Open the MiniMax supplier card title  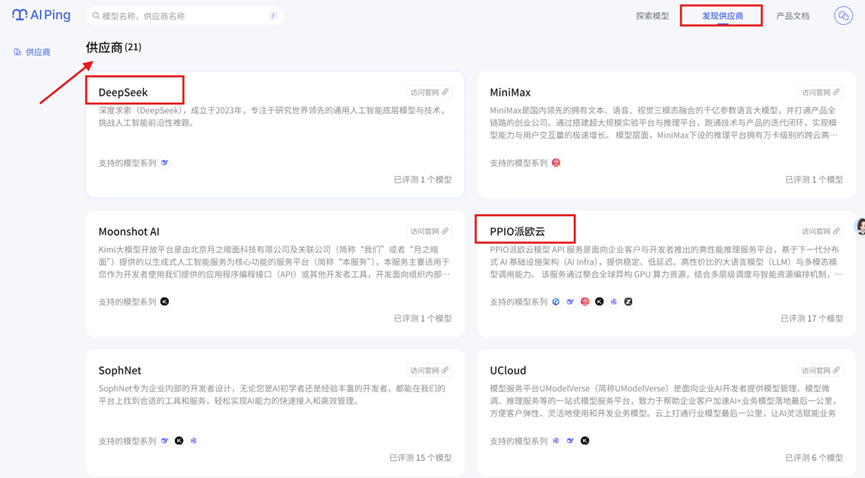point(510,92)
